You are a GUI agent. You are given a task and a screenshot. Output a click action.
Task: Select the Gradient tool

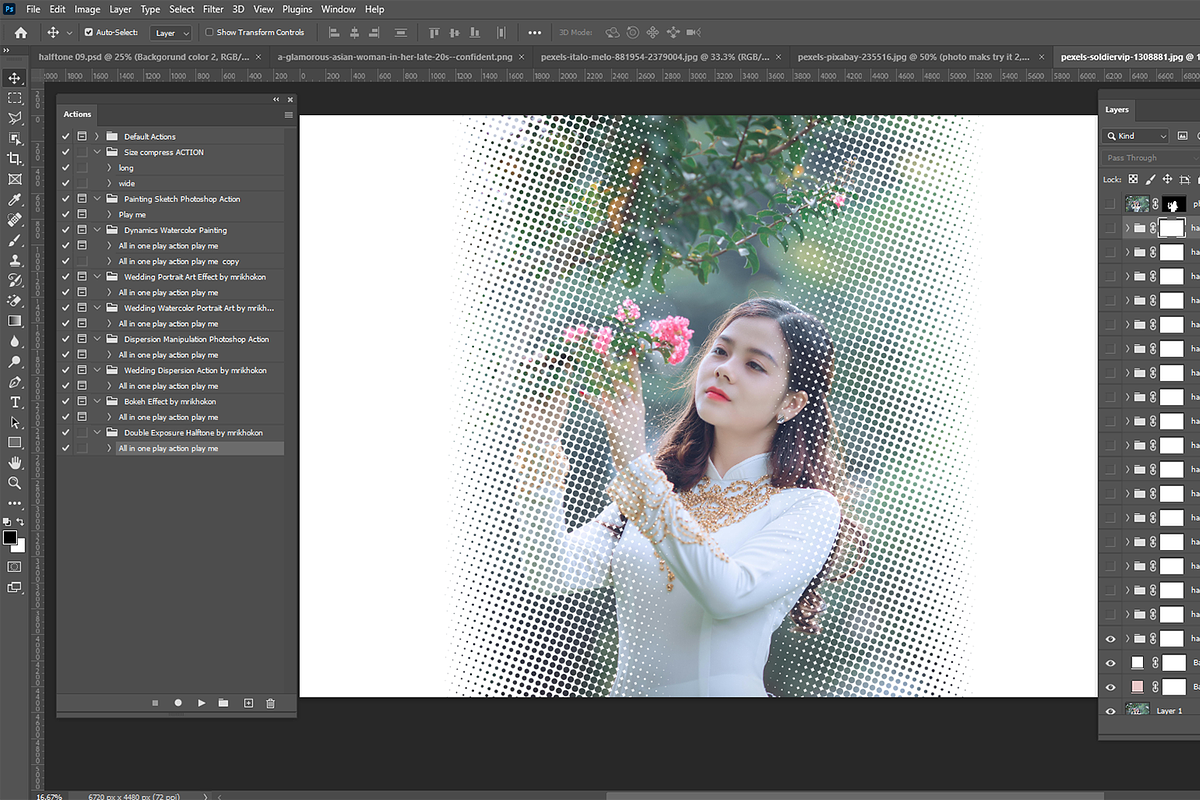(x=15, y=321)
